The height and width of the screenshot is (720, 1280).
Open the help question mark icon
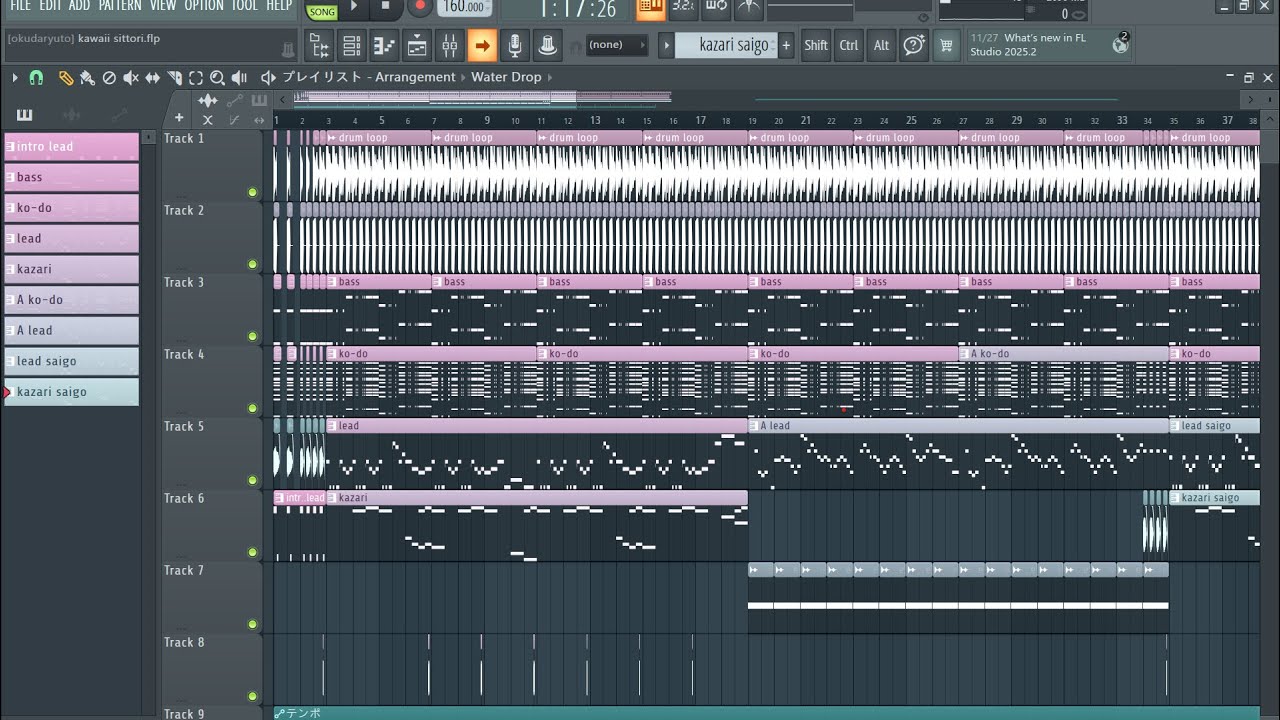pyautogui.click(x=913, y=45)
